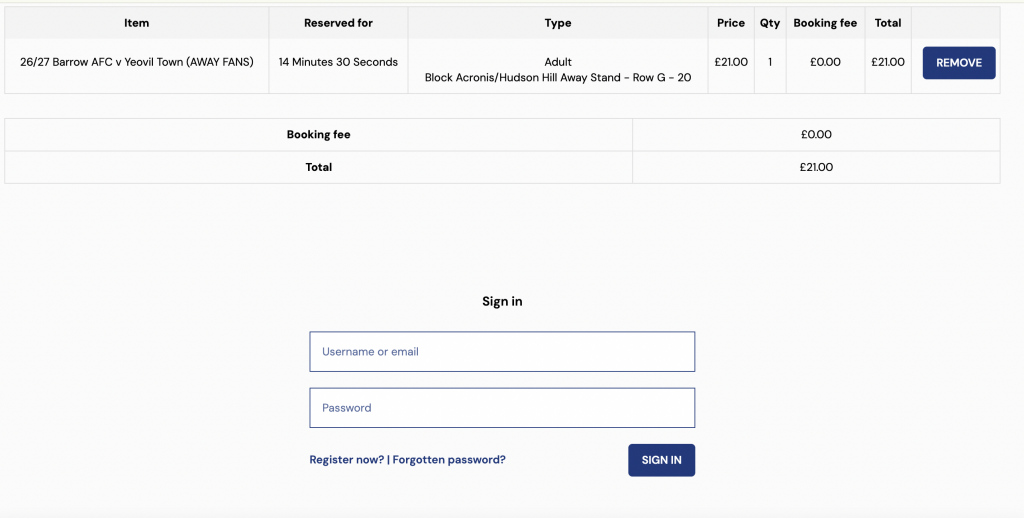Screen dimensions: 1024x518
Task: Select the Type column header
Action: pos(558,23)
